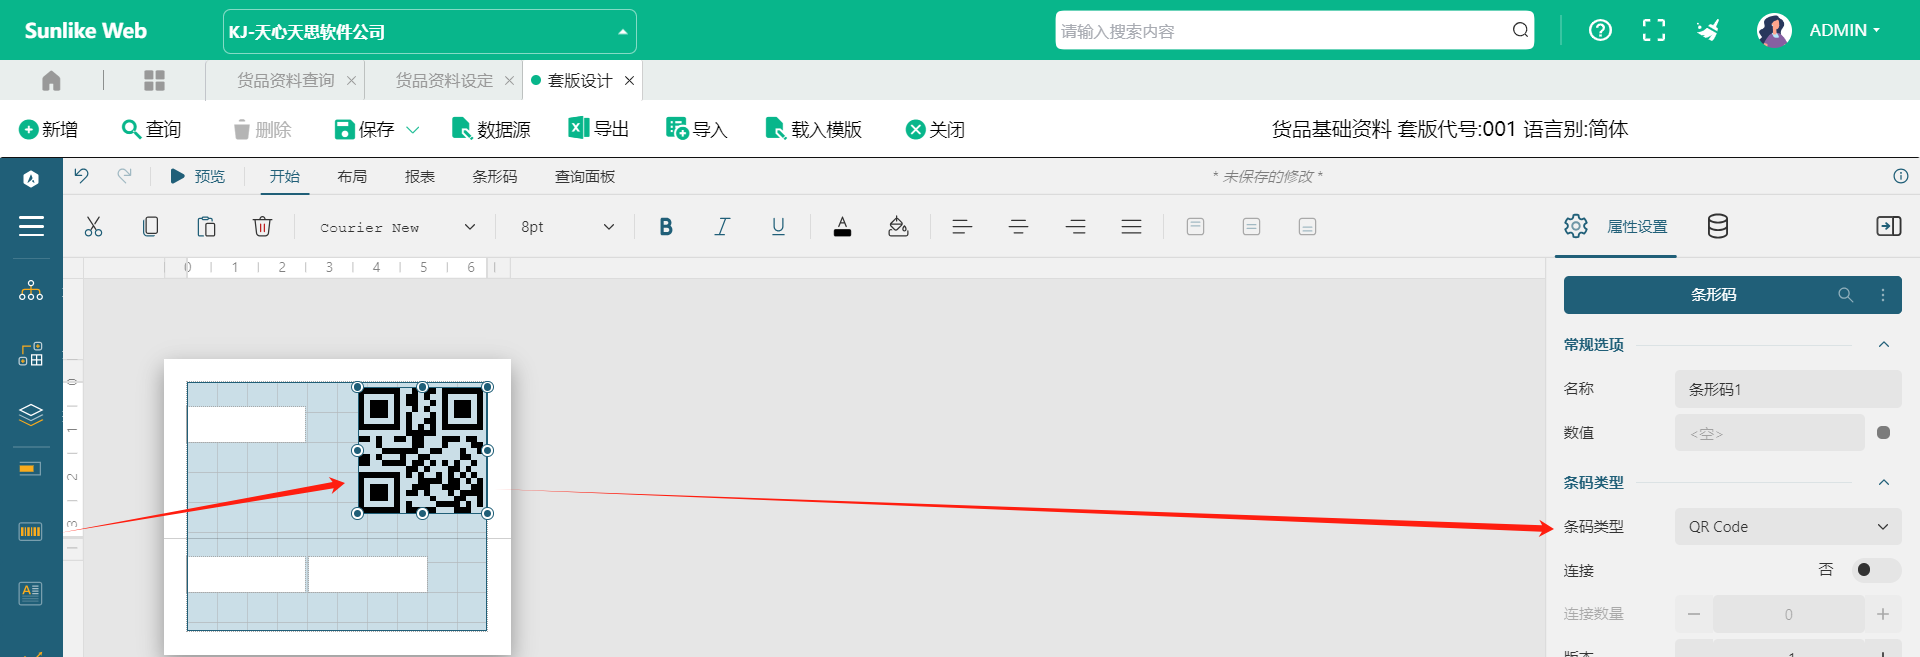Open the 货品资料查询 tab

(285, 80)
